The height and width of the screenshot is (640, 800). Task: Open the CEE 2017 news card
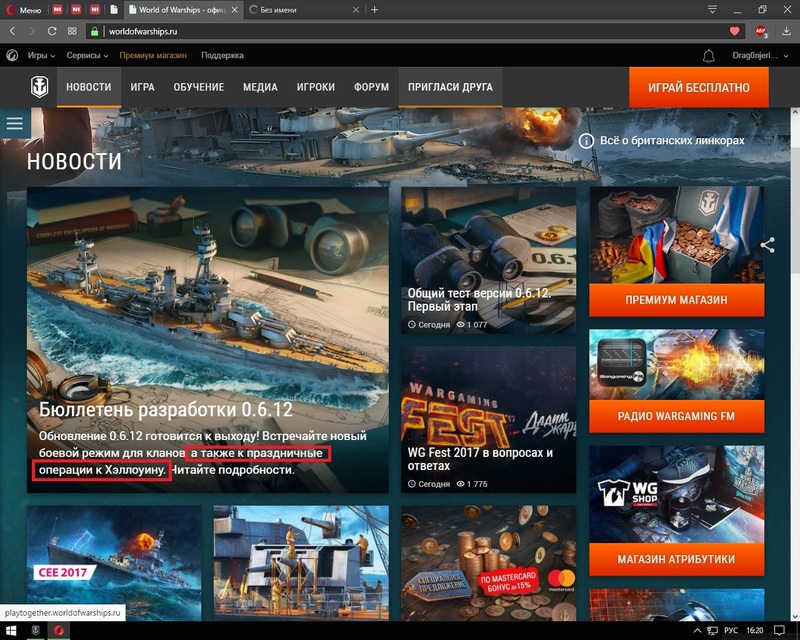point(114,563)
